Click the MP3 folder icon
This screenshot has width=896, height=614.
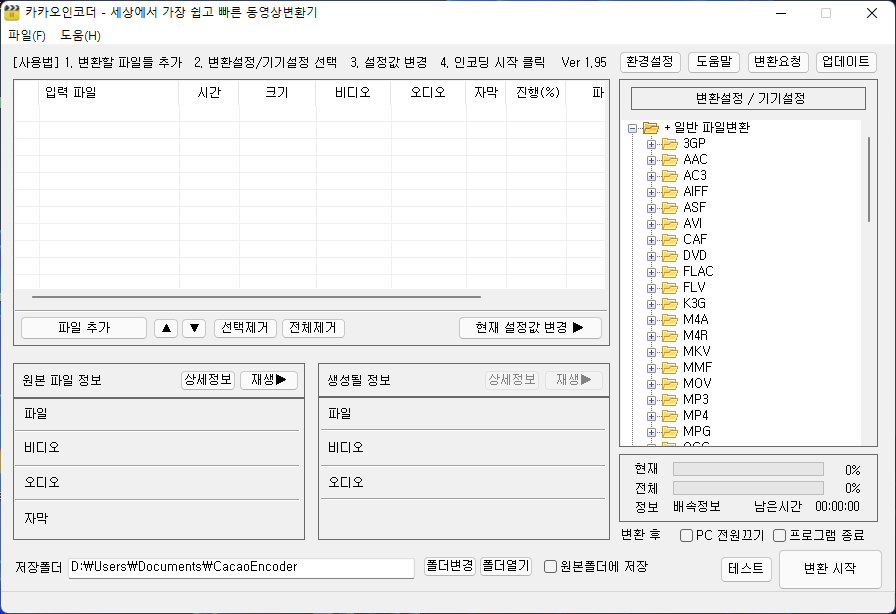pos(670,400)
